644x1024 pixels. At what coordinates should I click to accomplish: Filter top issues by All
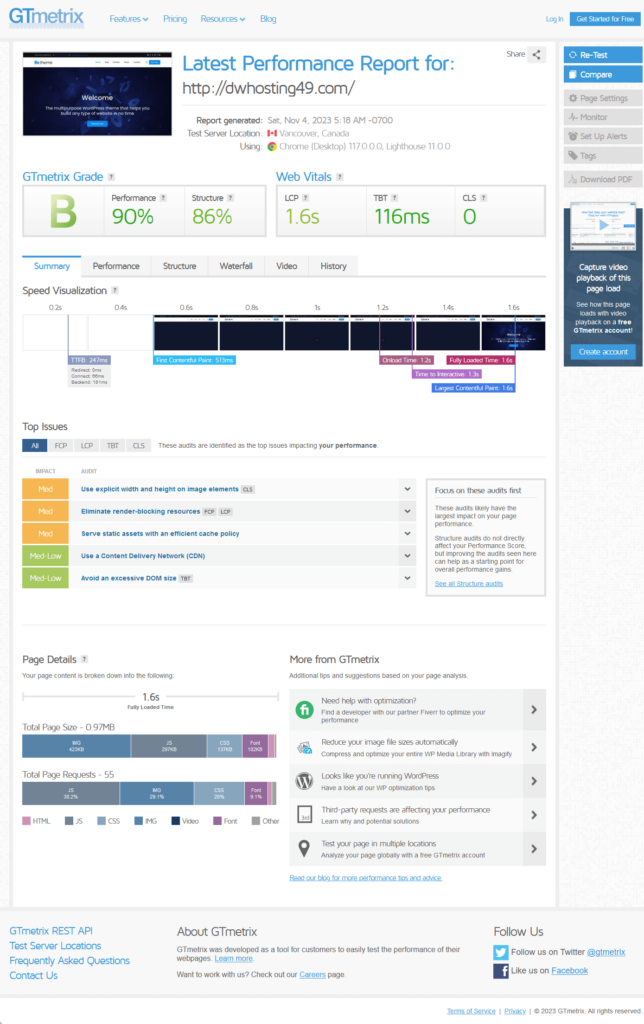(35, 445)
